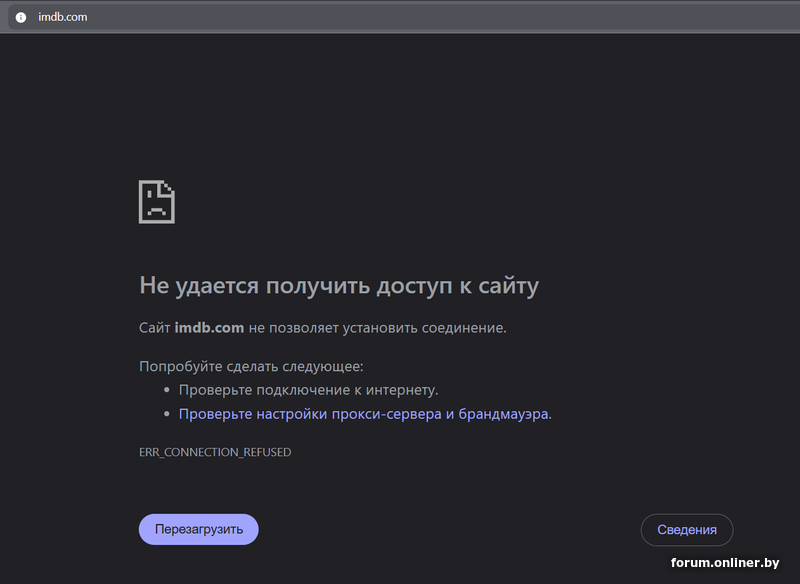The width and height of the screenshot is (800, 584).
Task: Select the ERR_CONNECTION_REFUSED error code text
Action: (x=215, y=452)
